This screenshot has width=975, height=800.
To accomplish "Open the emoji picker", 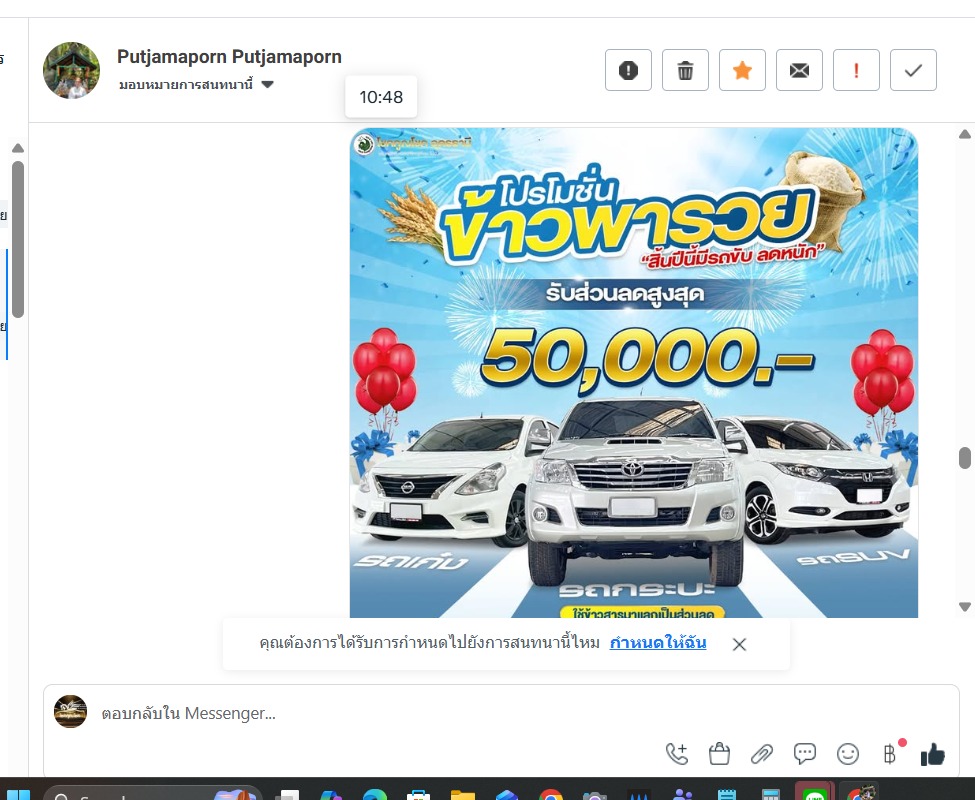I will coord(848,754).
